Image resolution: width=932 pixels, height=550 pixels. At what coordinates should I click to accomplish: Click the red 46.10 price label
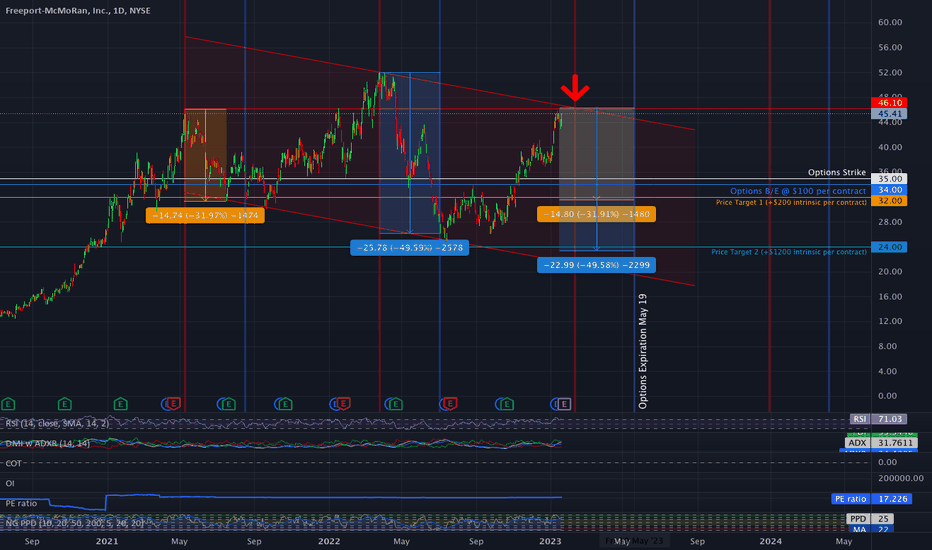889,103
